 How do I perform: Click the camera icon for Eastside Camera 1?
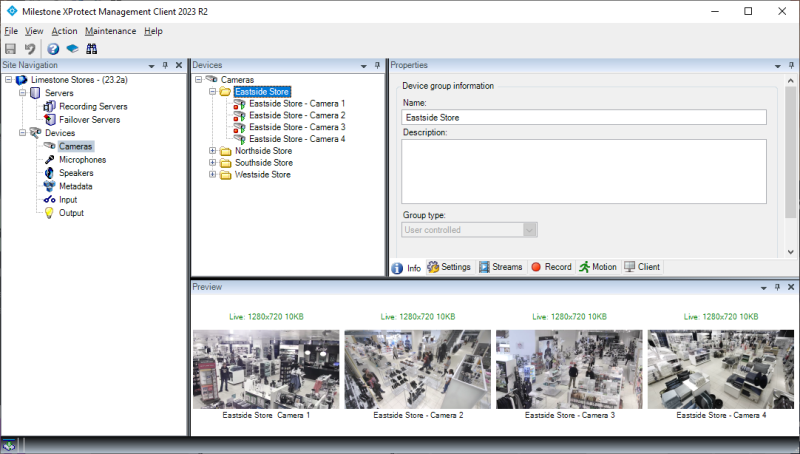coord(239,104)
